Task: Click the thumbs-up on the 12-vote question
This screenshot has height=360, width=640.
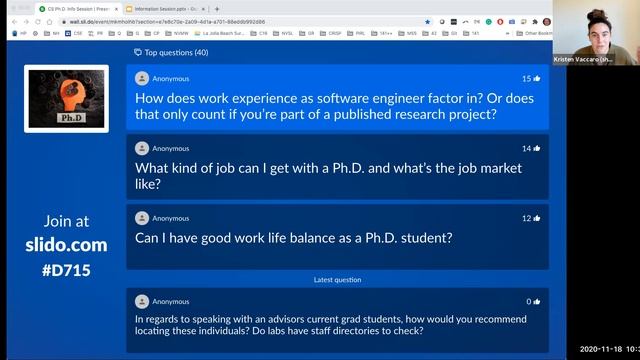Action: 537,218
